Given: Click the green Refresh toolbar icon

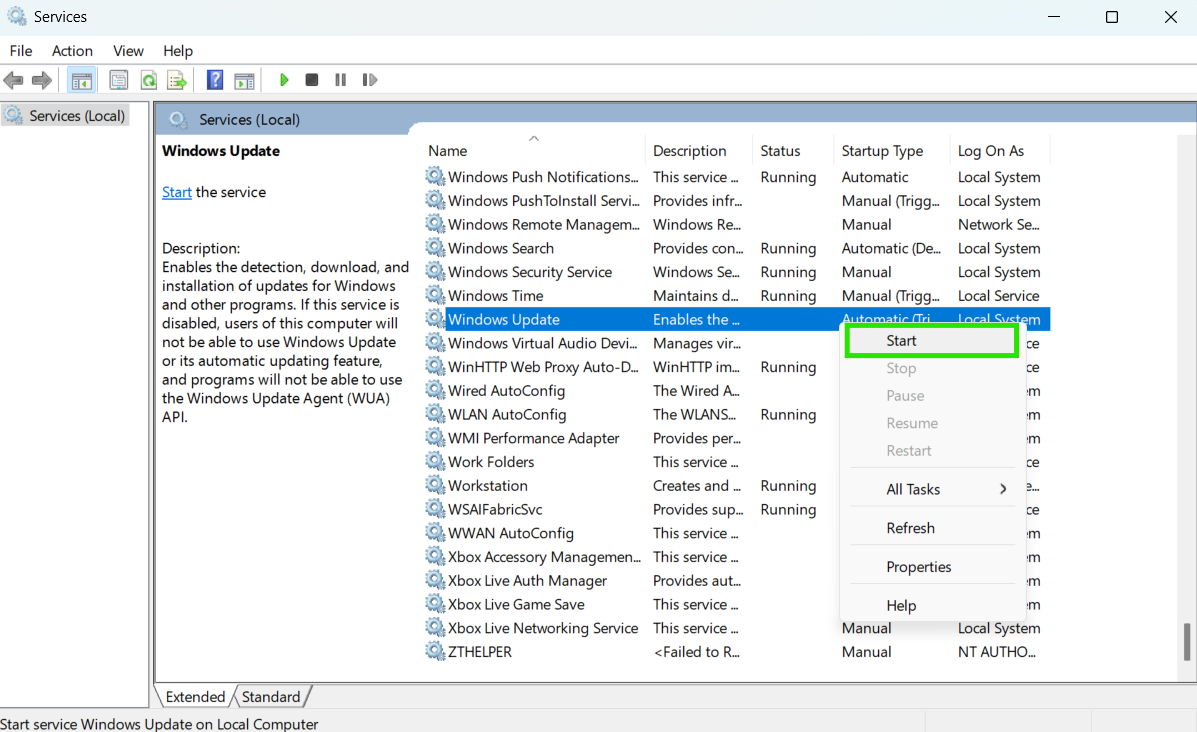Looking at the screenshot, I should coord(148,79).
